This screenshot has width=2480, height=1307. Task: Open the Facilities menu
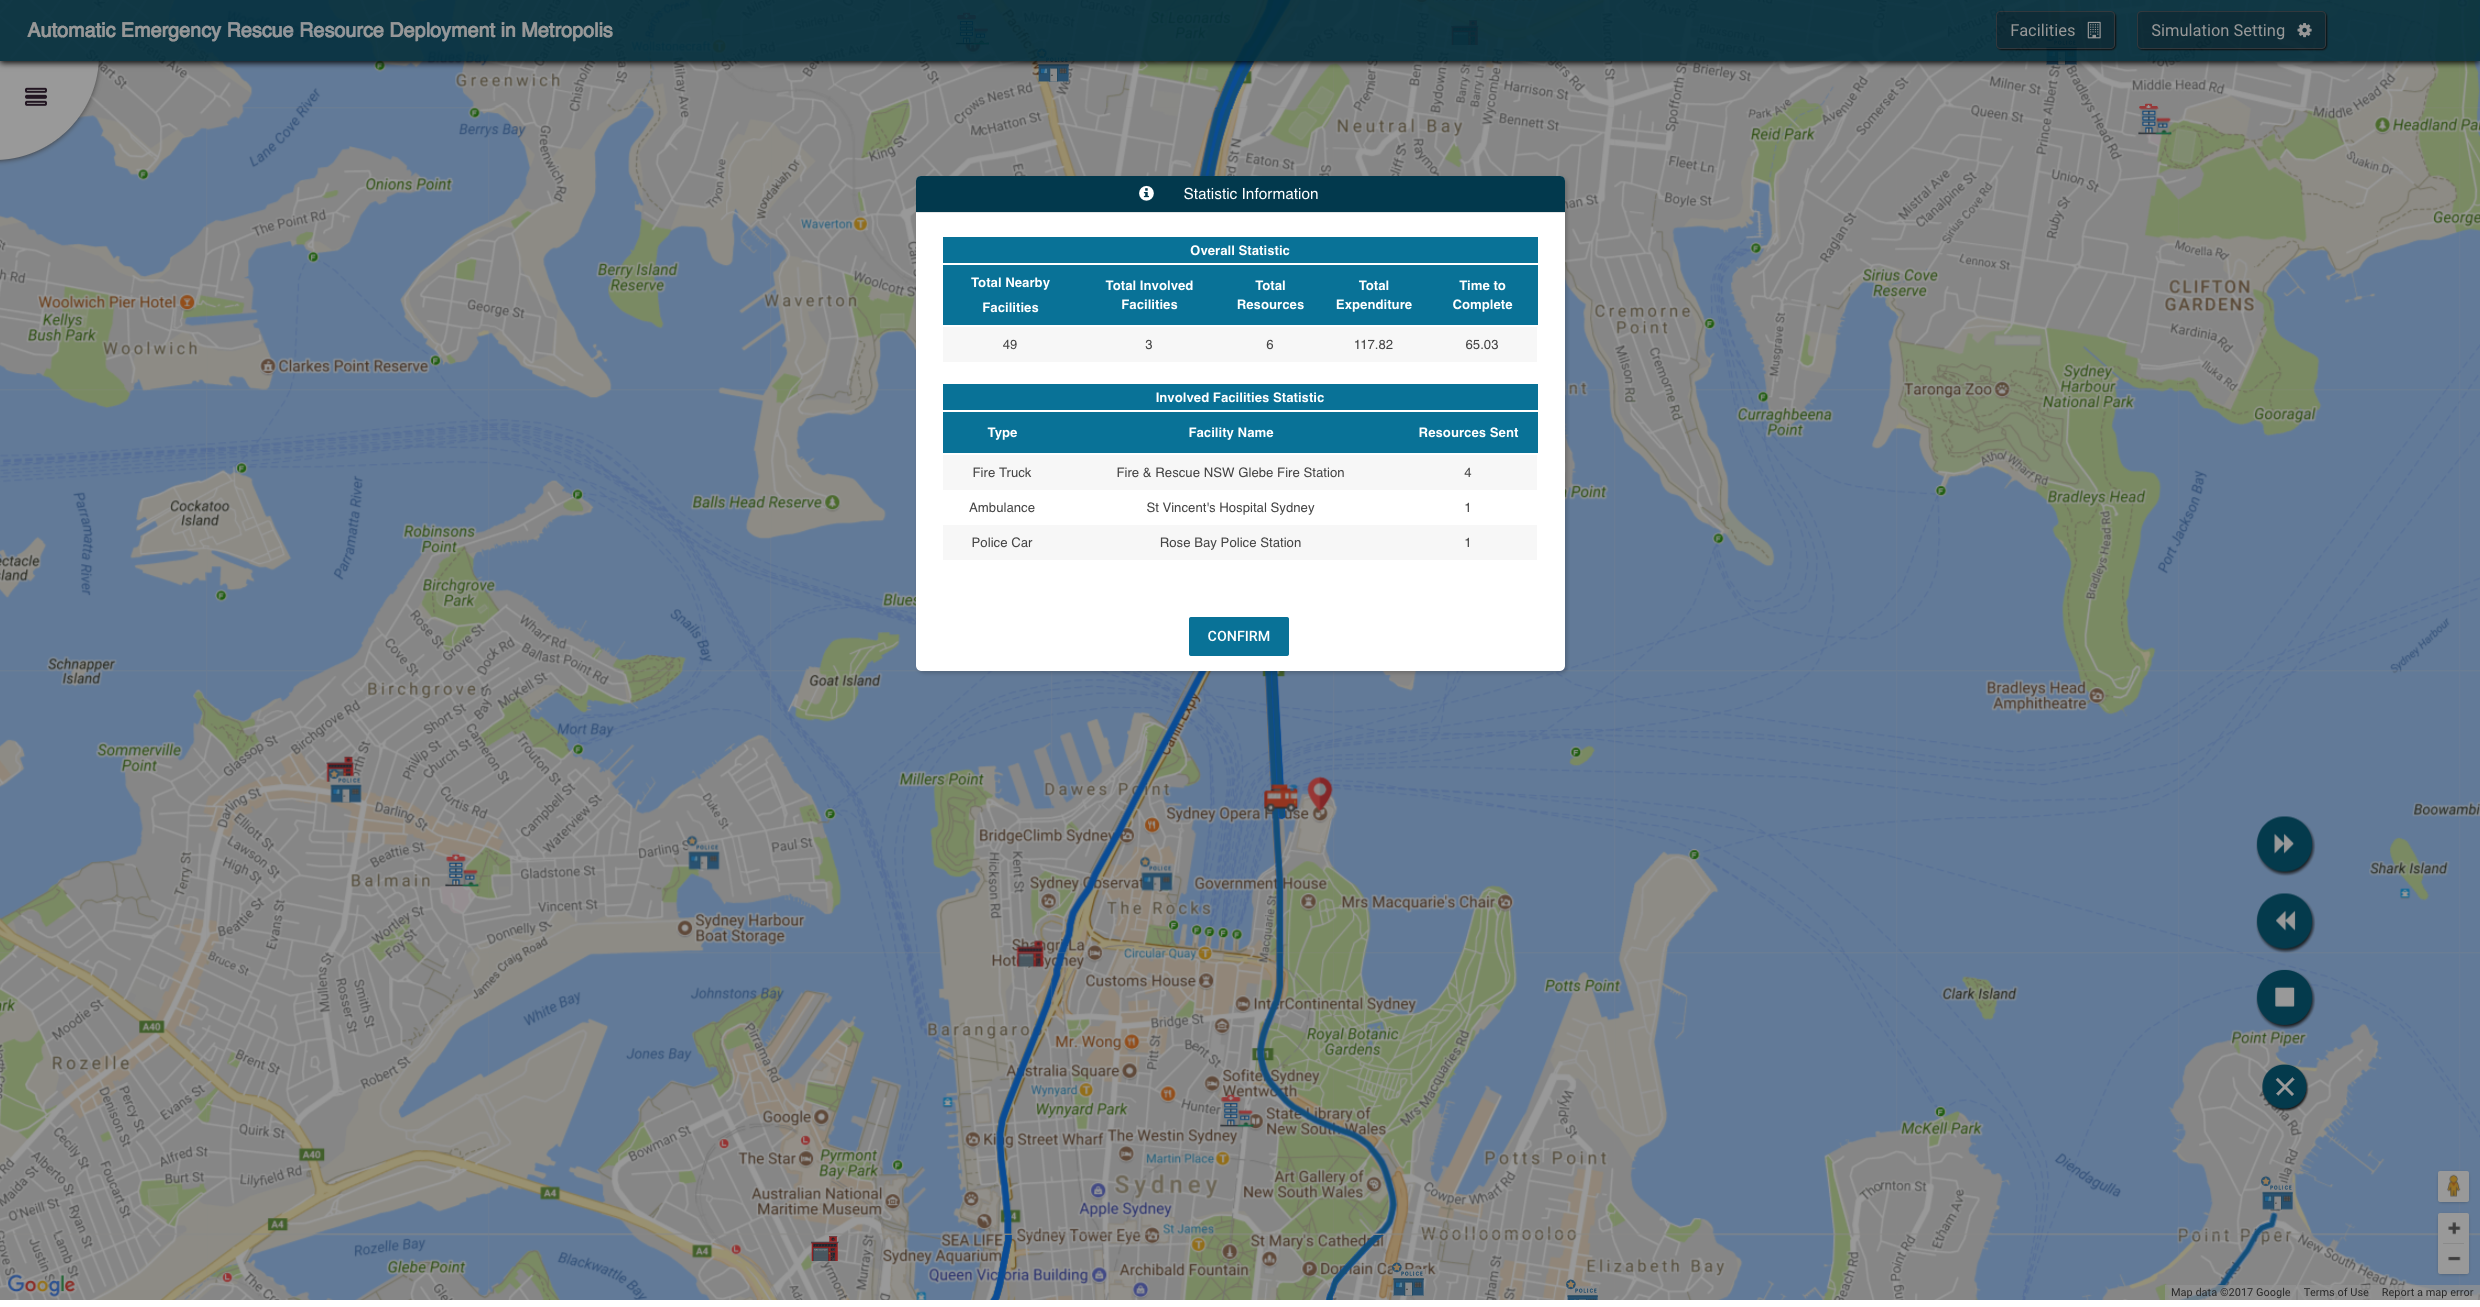[x=2055, y=30]
